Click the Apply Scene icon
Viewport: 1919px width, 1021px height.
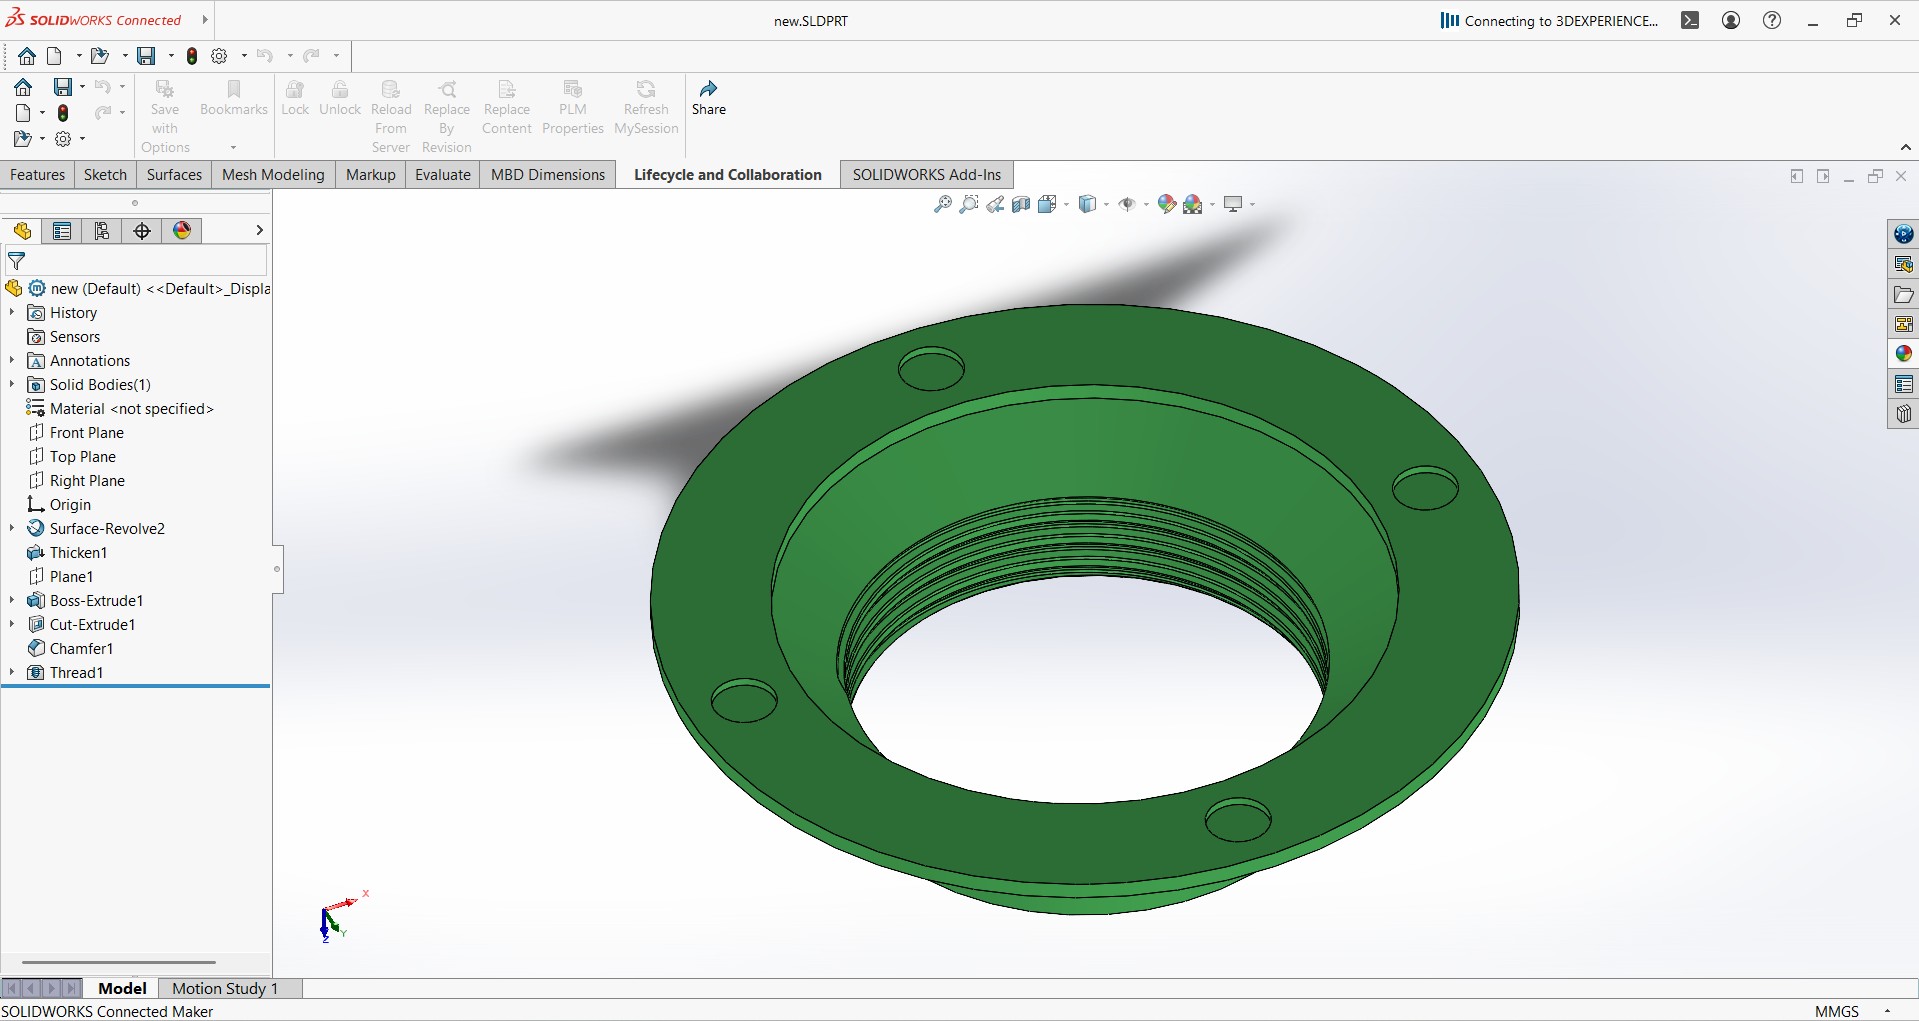click(x=1193, y=204)
